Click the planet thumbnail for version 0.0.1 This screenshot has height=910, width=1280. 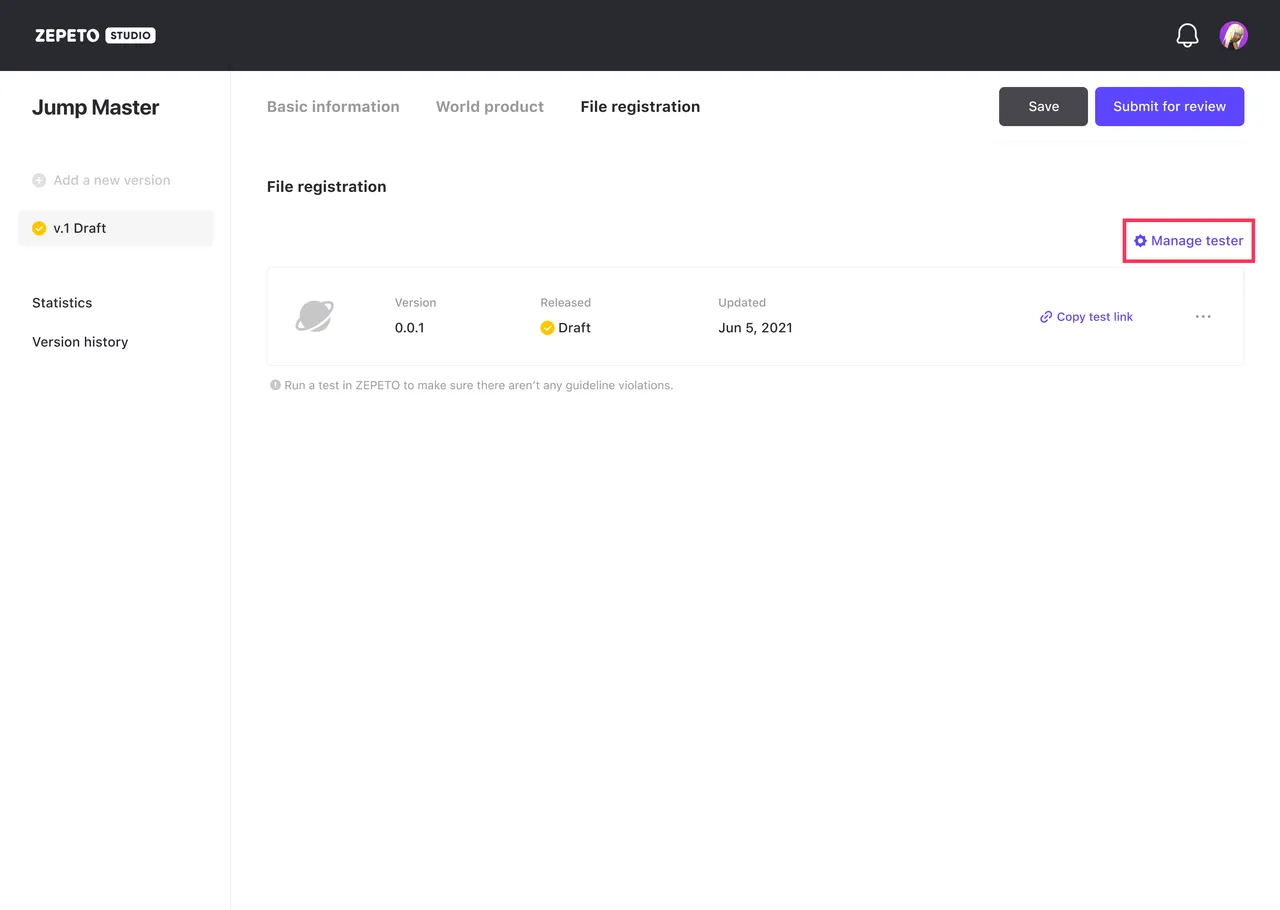pos(315,315)
